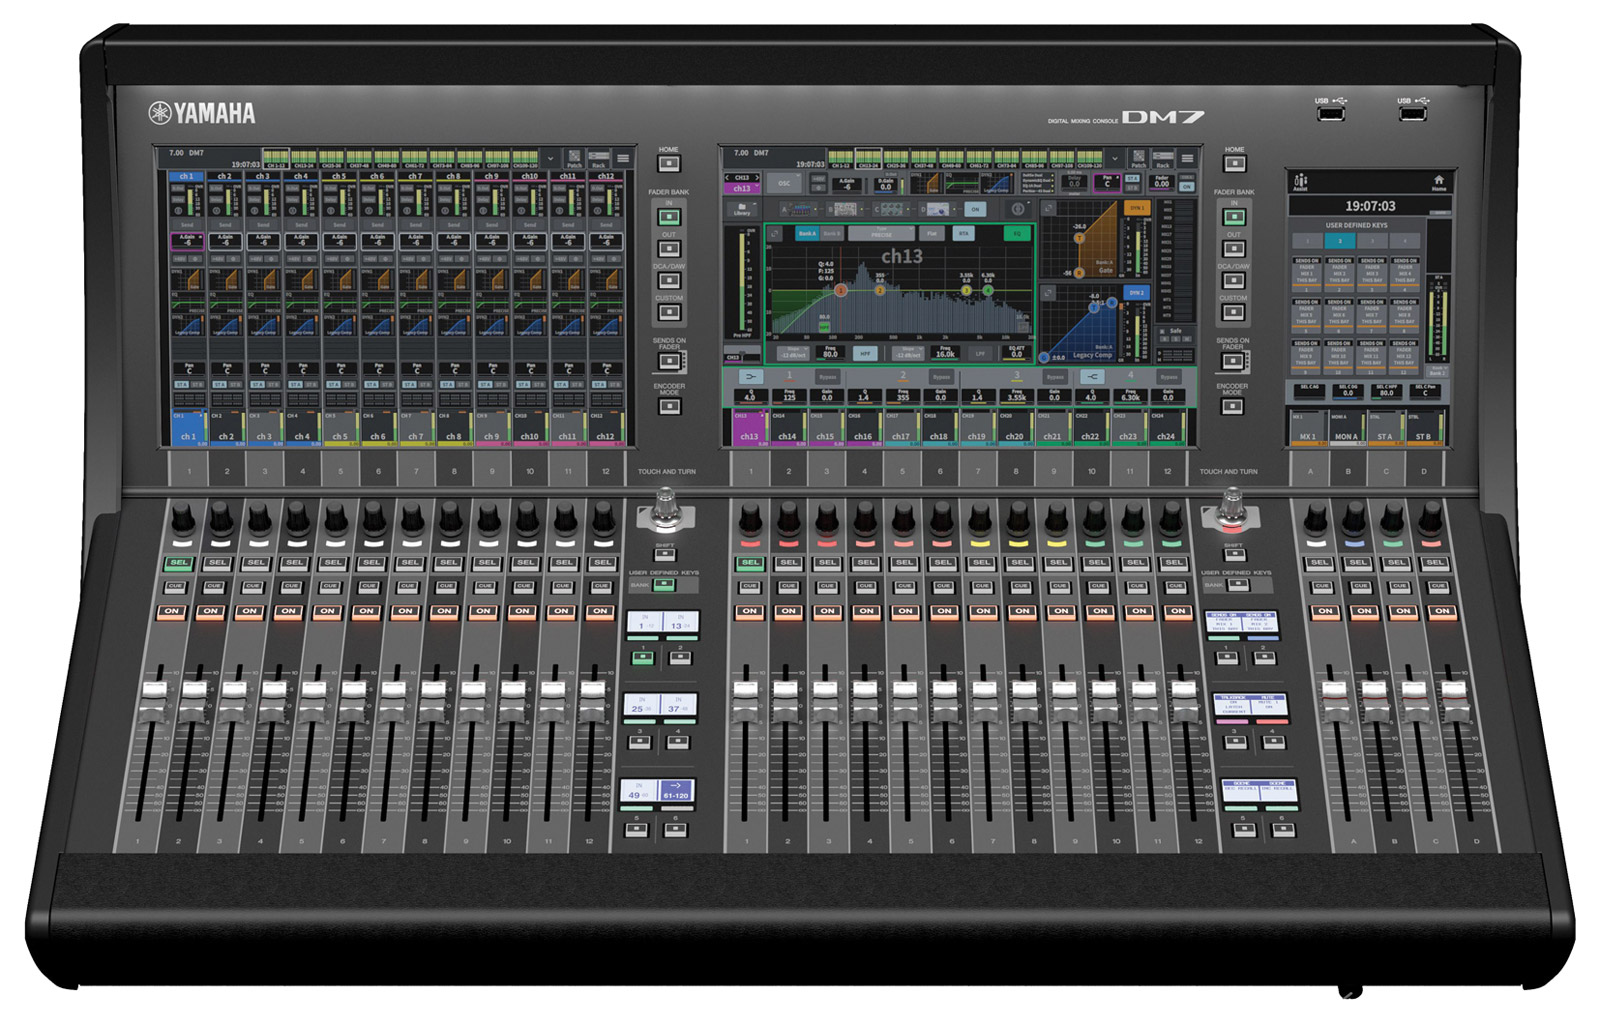
Task: Toggle the ON button for fader strip 1
Action: point(172,611)
